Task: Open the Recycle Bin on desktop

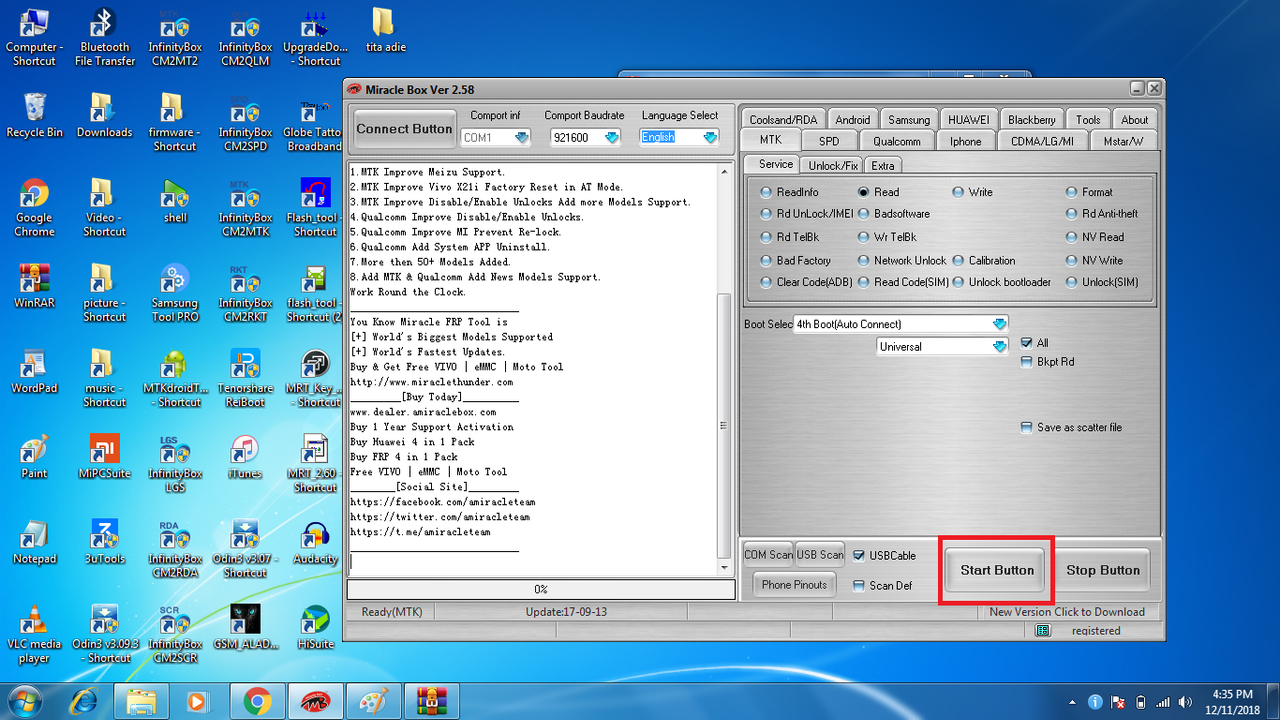Action: click(x=34, y=116)
